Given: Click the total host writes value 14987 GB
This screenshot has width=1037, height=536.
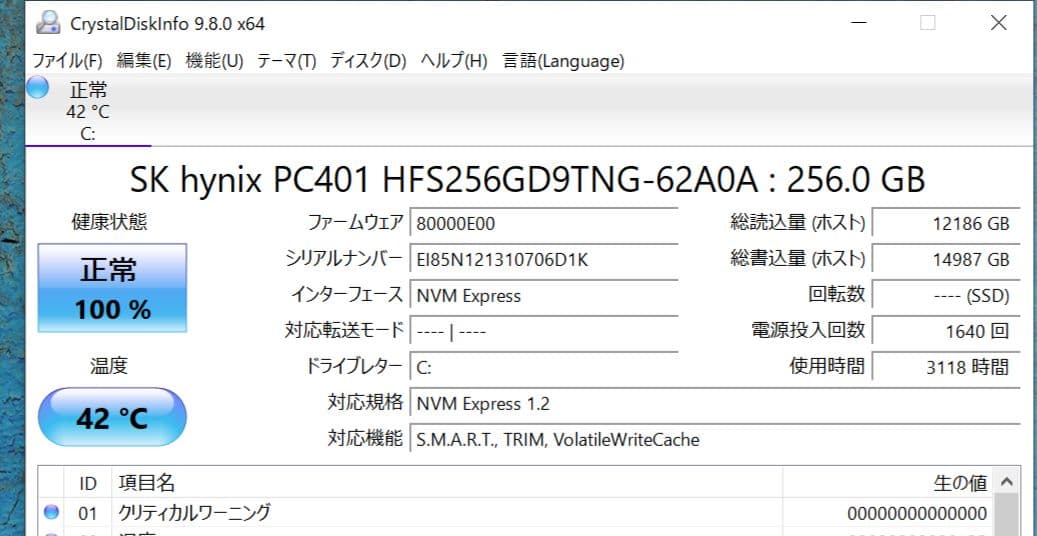Looking at the screenshot, I should coord(946,259).
